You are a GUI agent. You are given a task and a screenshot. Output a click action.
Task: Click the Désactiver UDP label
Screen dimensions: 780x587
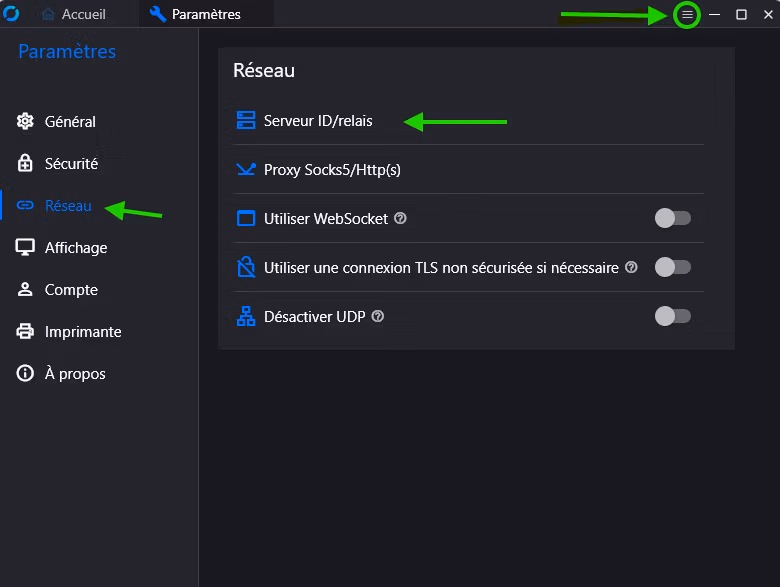(x=314, y=316)
